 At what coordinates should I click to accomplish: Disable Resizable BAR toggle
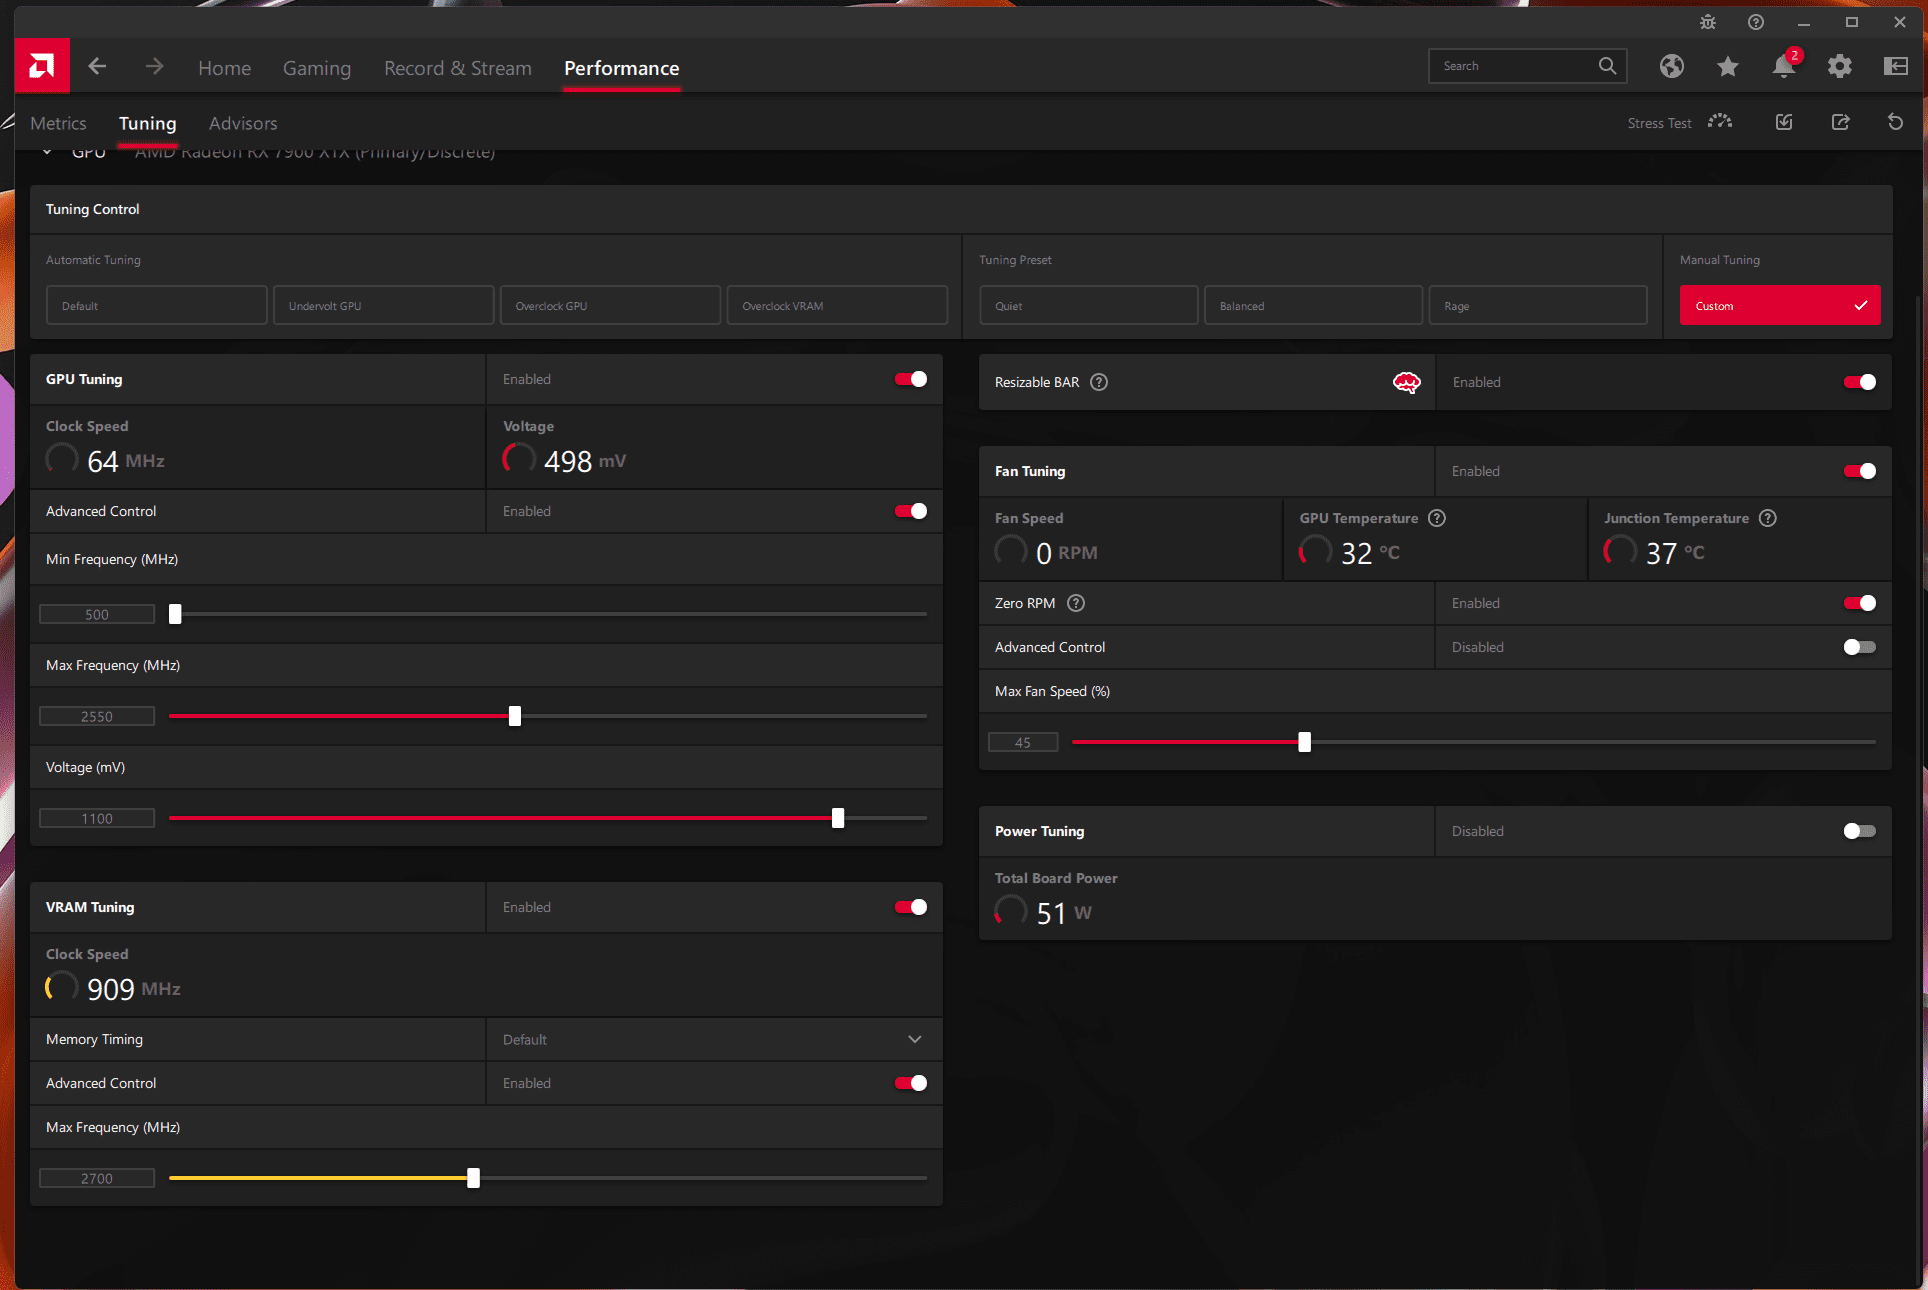(x=1860, y=382)
